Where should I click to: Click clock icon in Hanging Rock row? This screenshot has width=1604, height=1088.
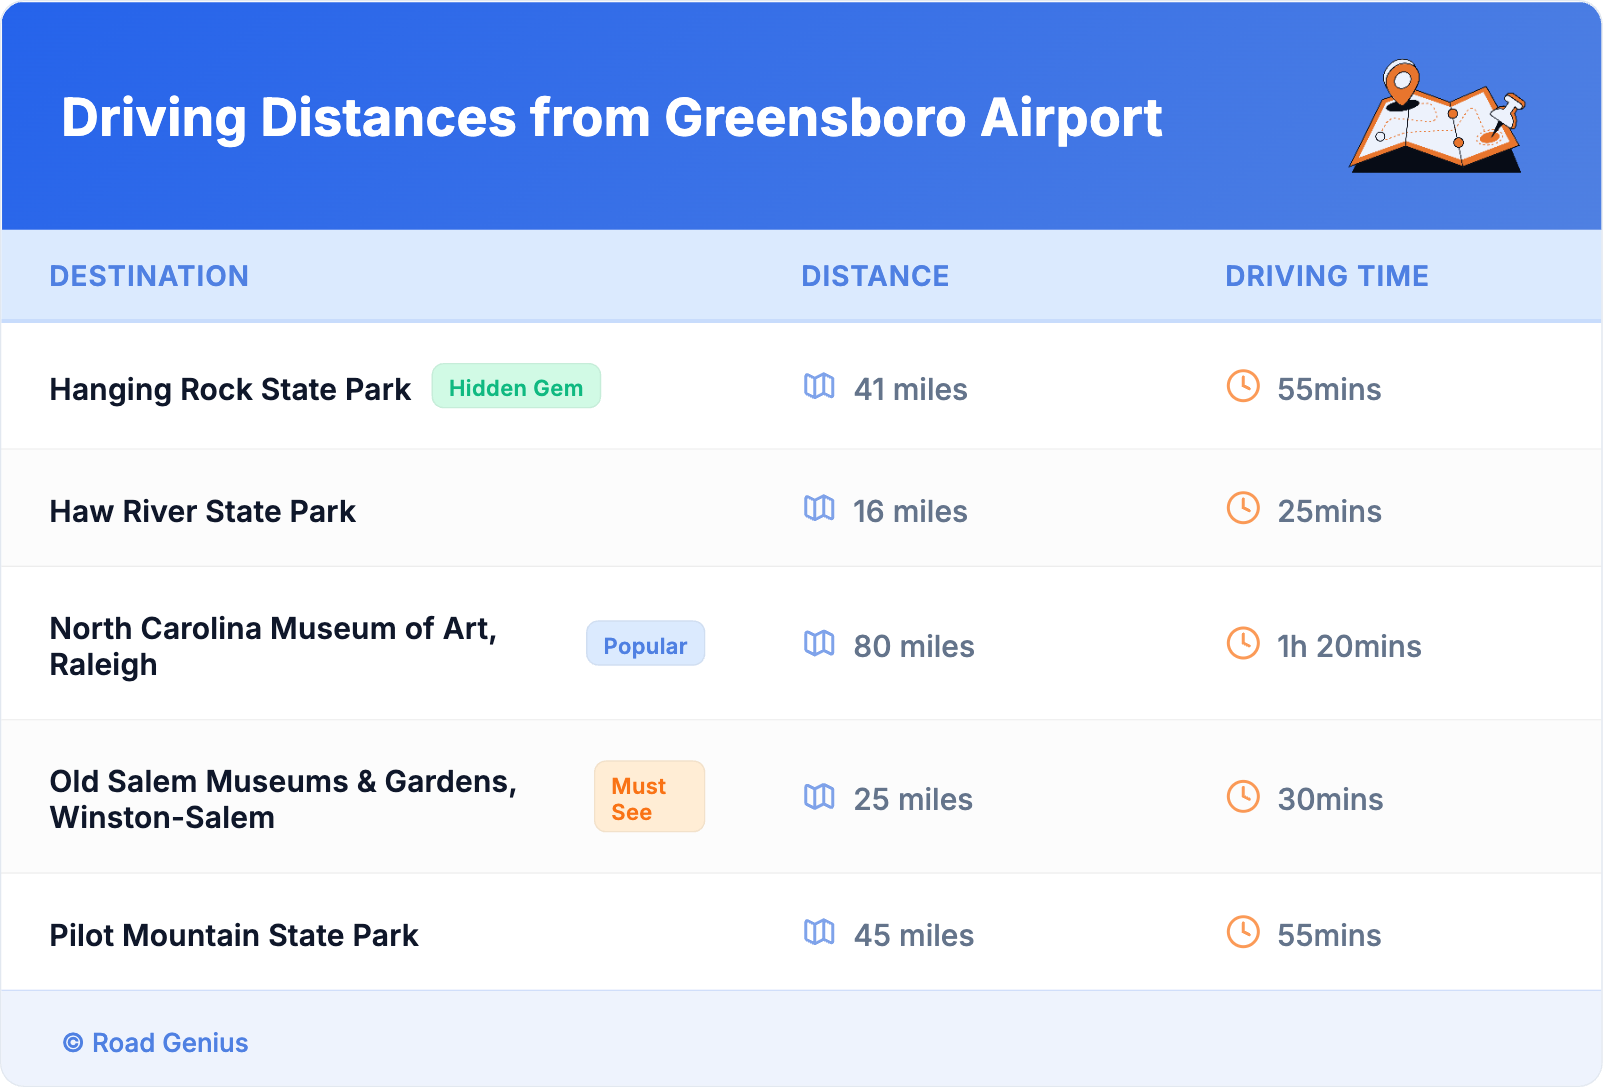click(x=1243, y=386)
